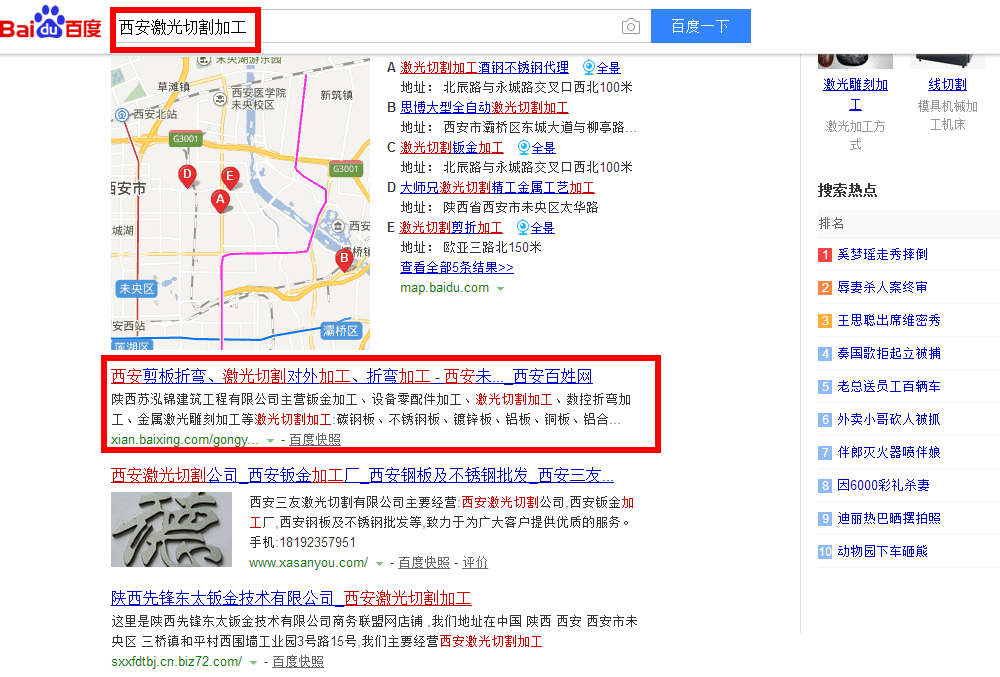Click the 线切割 related search link
This screenshot has height=677, width=1000.
click(x=947, y=85)
